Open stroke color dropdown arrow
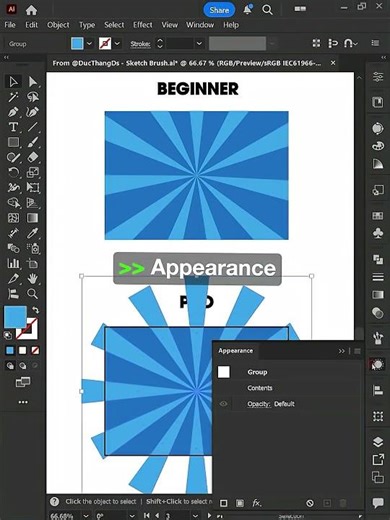Image resolution: width=390 pixels, height=520 pixels. [117, 44]
